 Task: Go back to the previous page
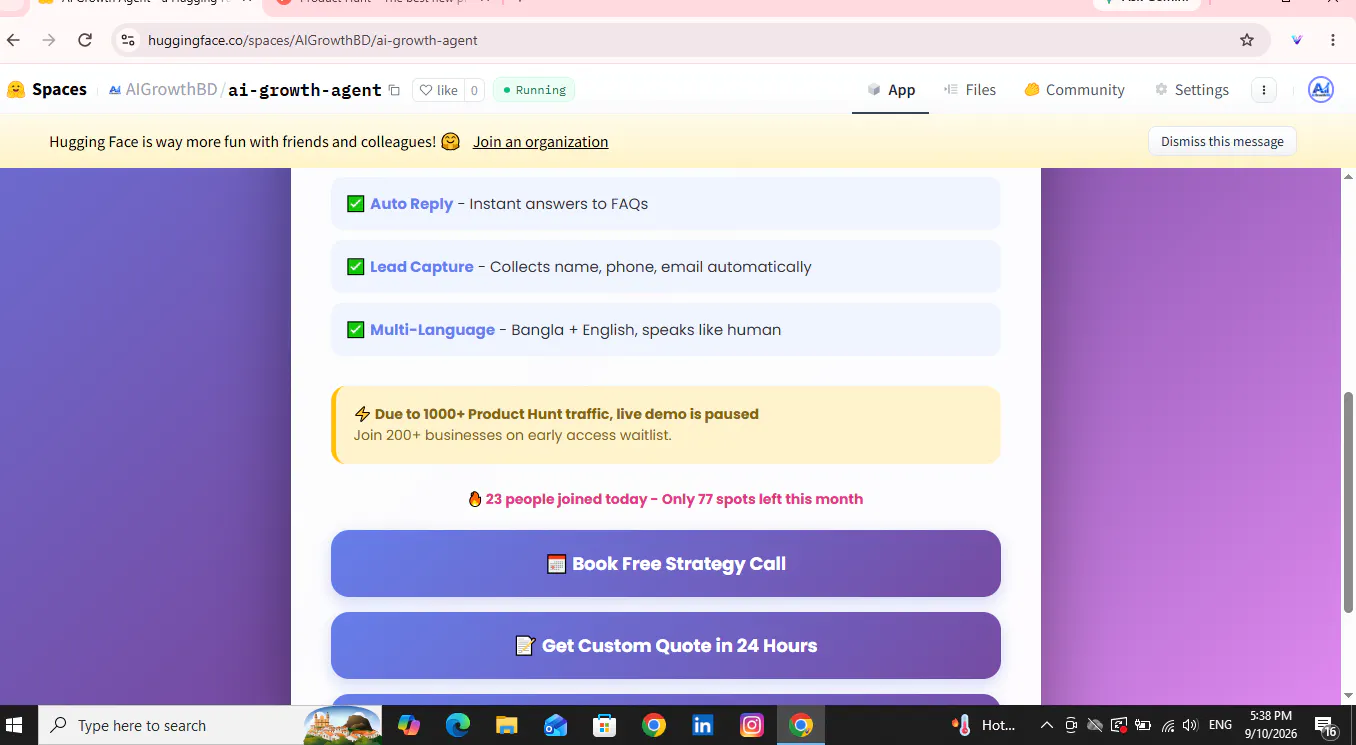tap(14, 40)
